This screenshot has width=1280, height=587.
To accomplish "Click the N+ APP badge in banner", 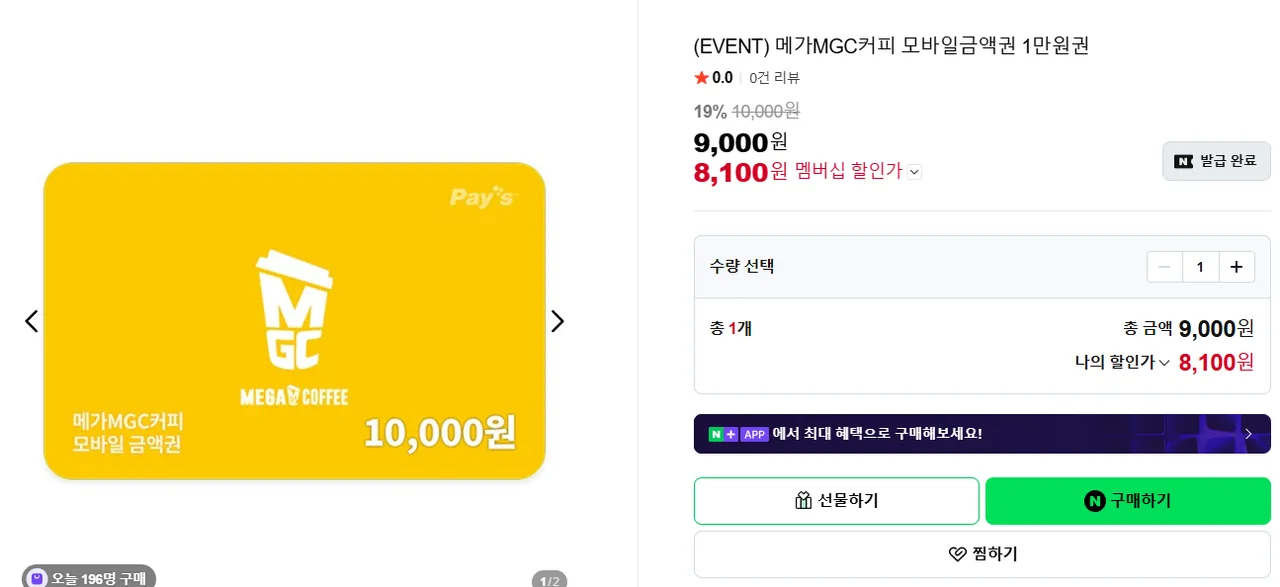I will pyautogui.click(x=738, y=434).
